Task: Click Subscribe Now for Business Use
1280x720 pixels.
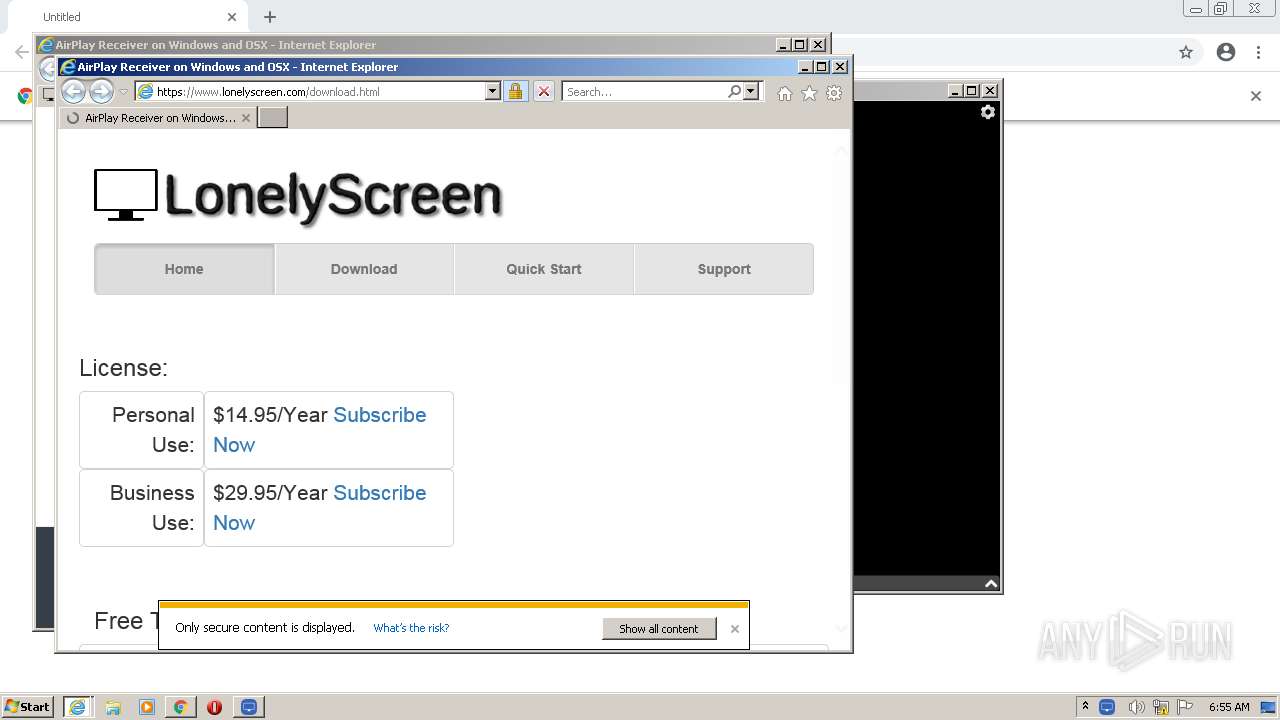Action: pos(379,493)
